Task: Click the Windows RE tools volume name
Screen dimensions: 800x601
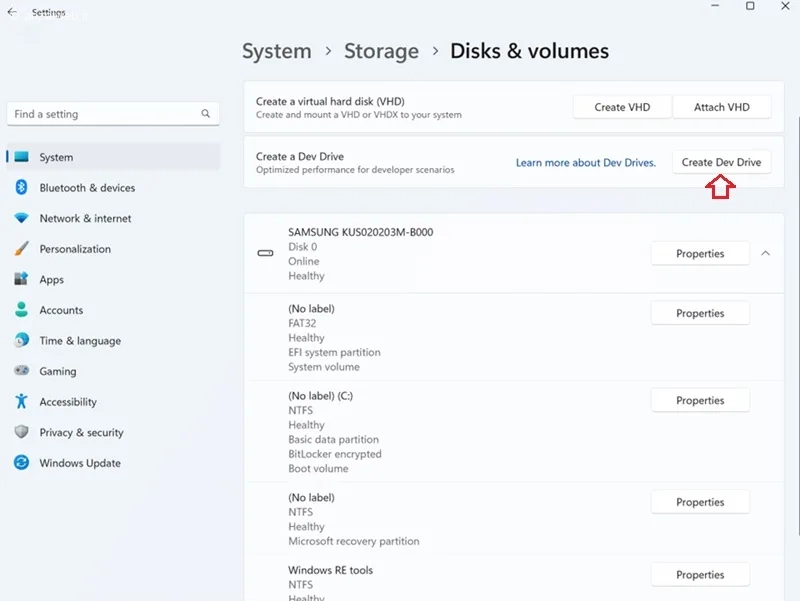Action: coord(331,570)
